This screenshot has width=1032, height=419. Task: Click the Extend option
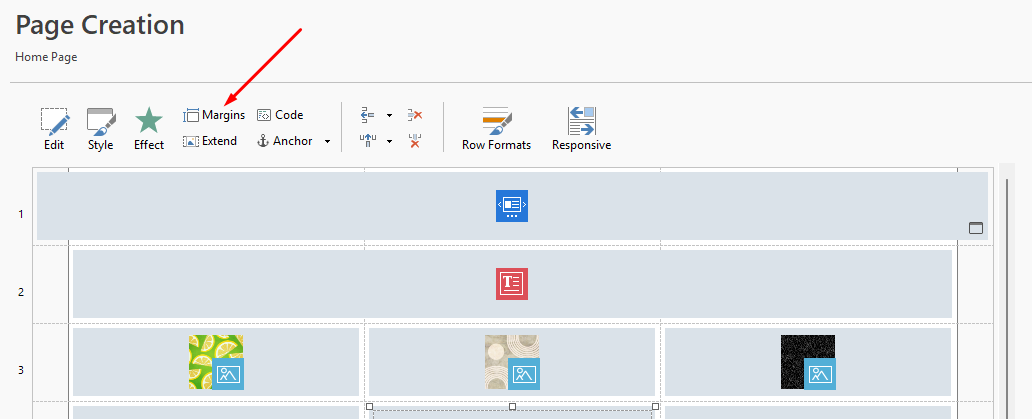[210, 141]
